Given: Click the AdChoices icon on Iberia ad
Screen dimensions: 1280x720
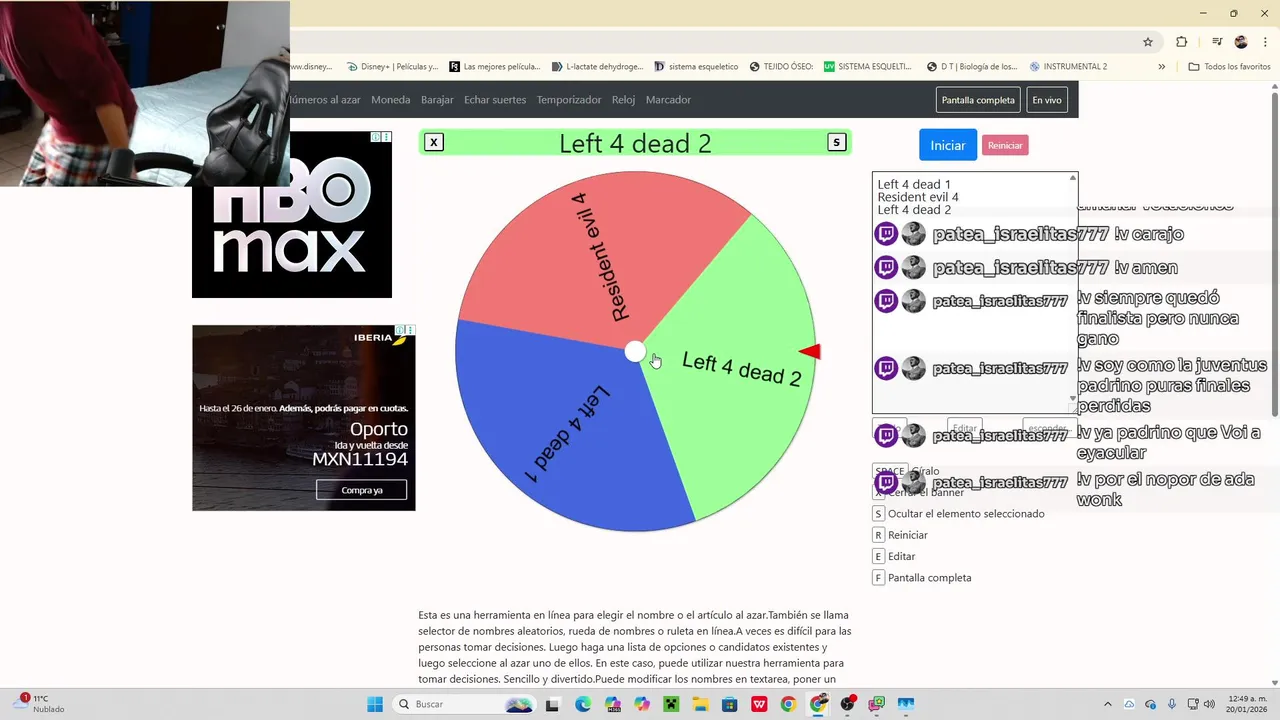Looking at the screenshot, I should click(x=400, y=330).
